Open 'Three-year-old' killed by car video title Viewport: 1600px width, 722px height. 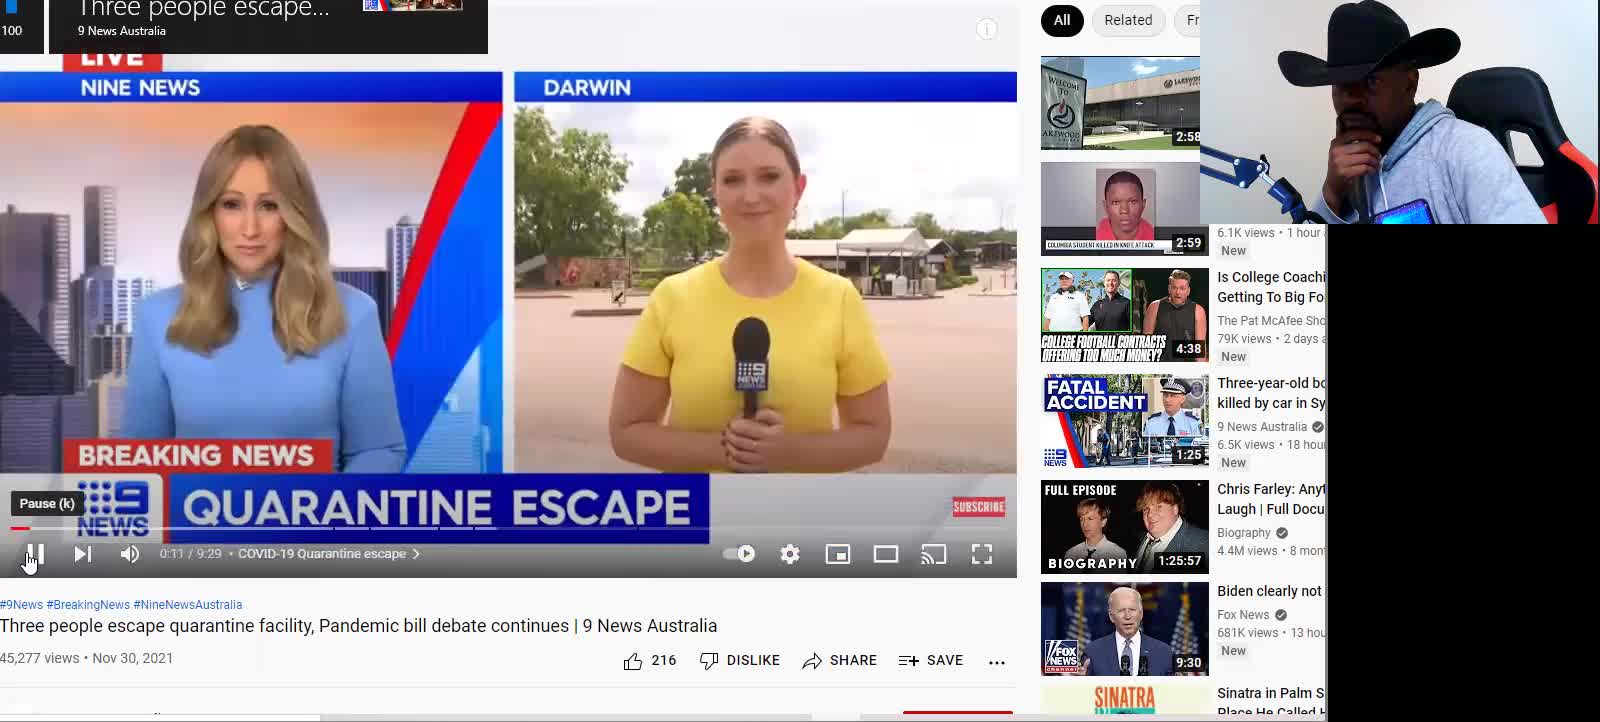tap(1271, 393)
